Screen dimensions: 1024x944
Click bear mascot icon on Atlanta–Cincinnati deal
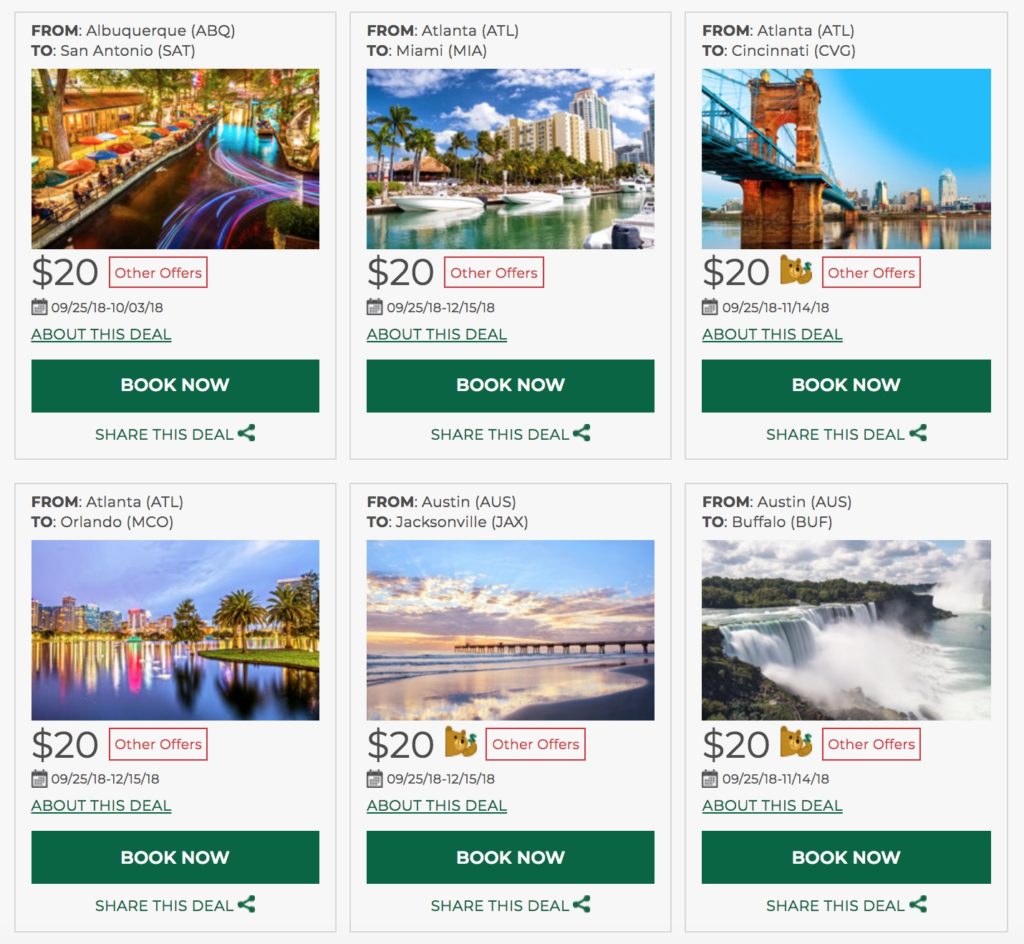point(796,271)
